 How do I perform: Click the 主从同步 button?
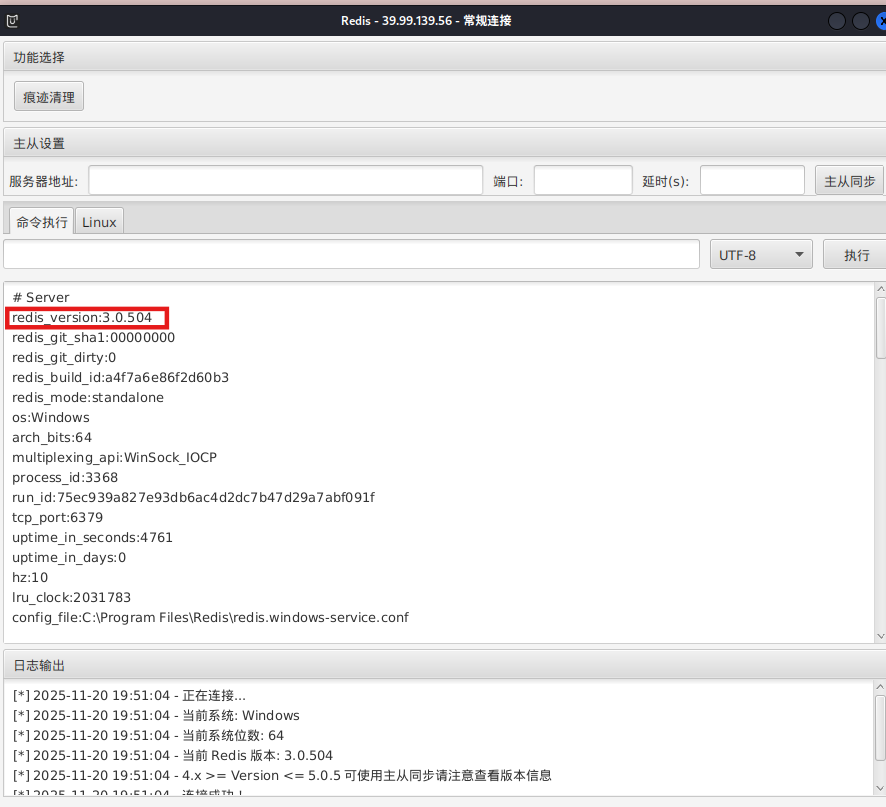(x=849, y=181)
